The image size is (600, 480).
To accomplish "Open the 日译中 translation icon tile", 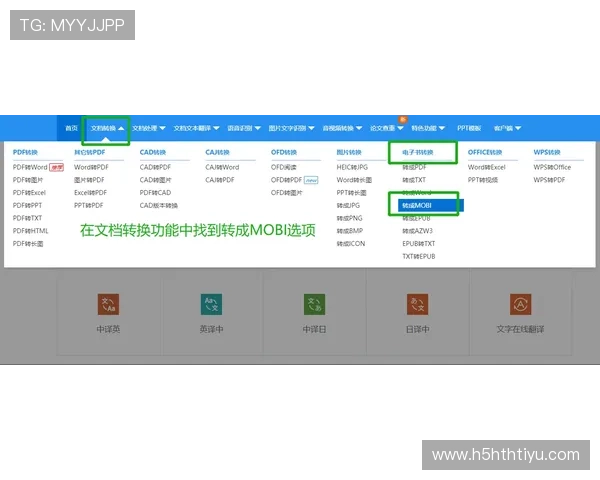I will pyautogui.click(x=417, y=304).
